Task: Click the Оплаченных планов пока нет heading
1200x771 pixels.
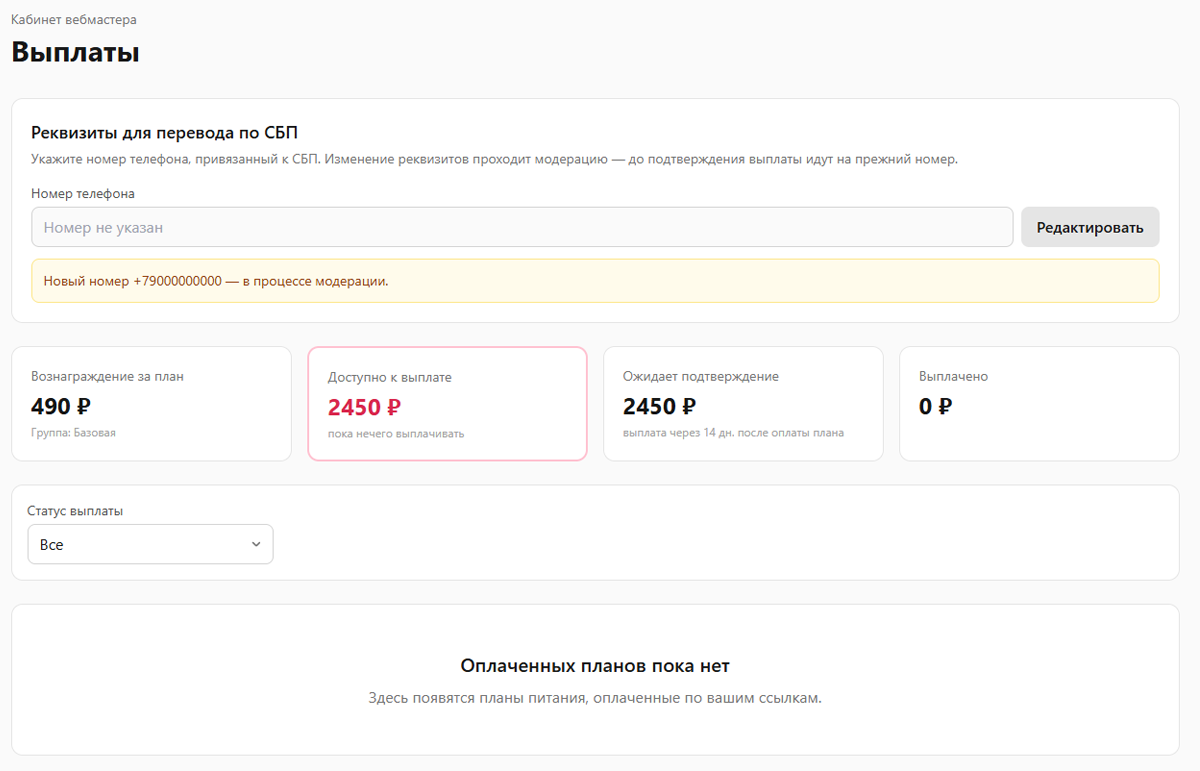Action: click(595, 666)
